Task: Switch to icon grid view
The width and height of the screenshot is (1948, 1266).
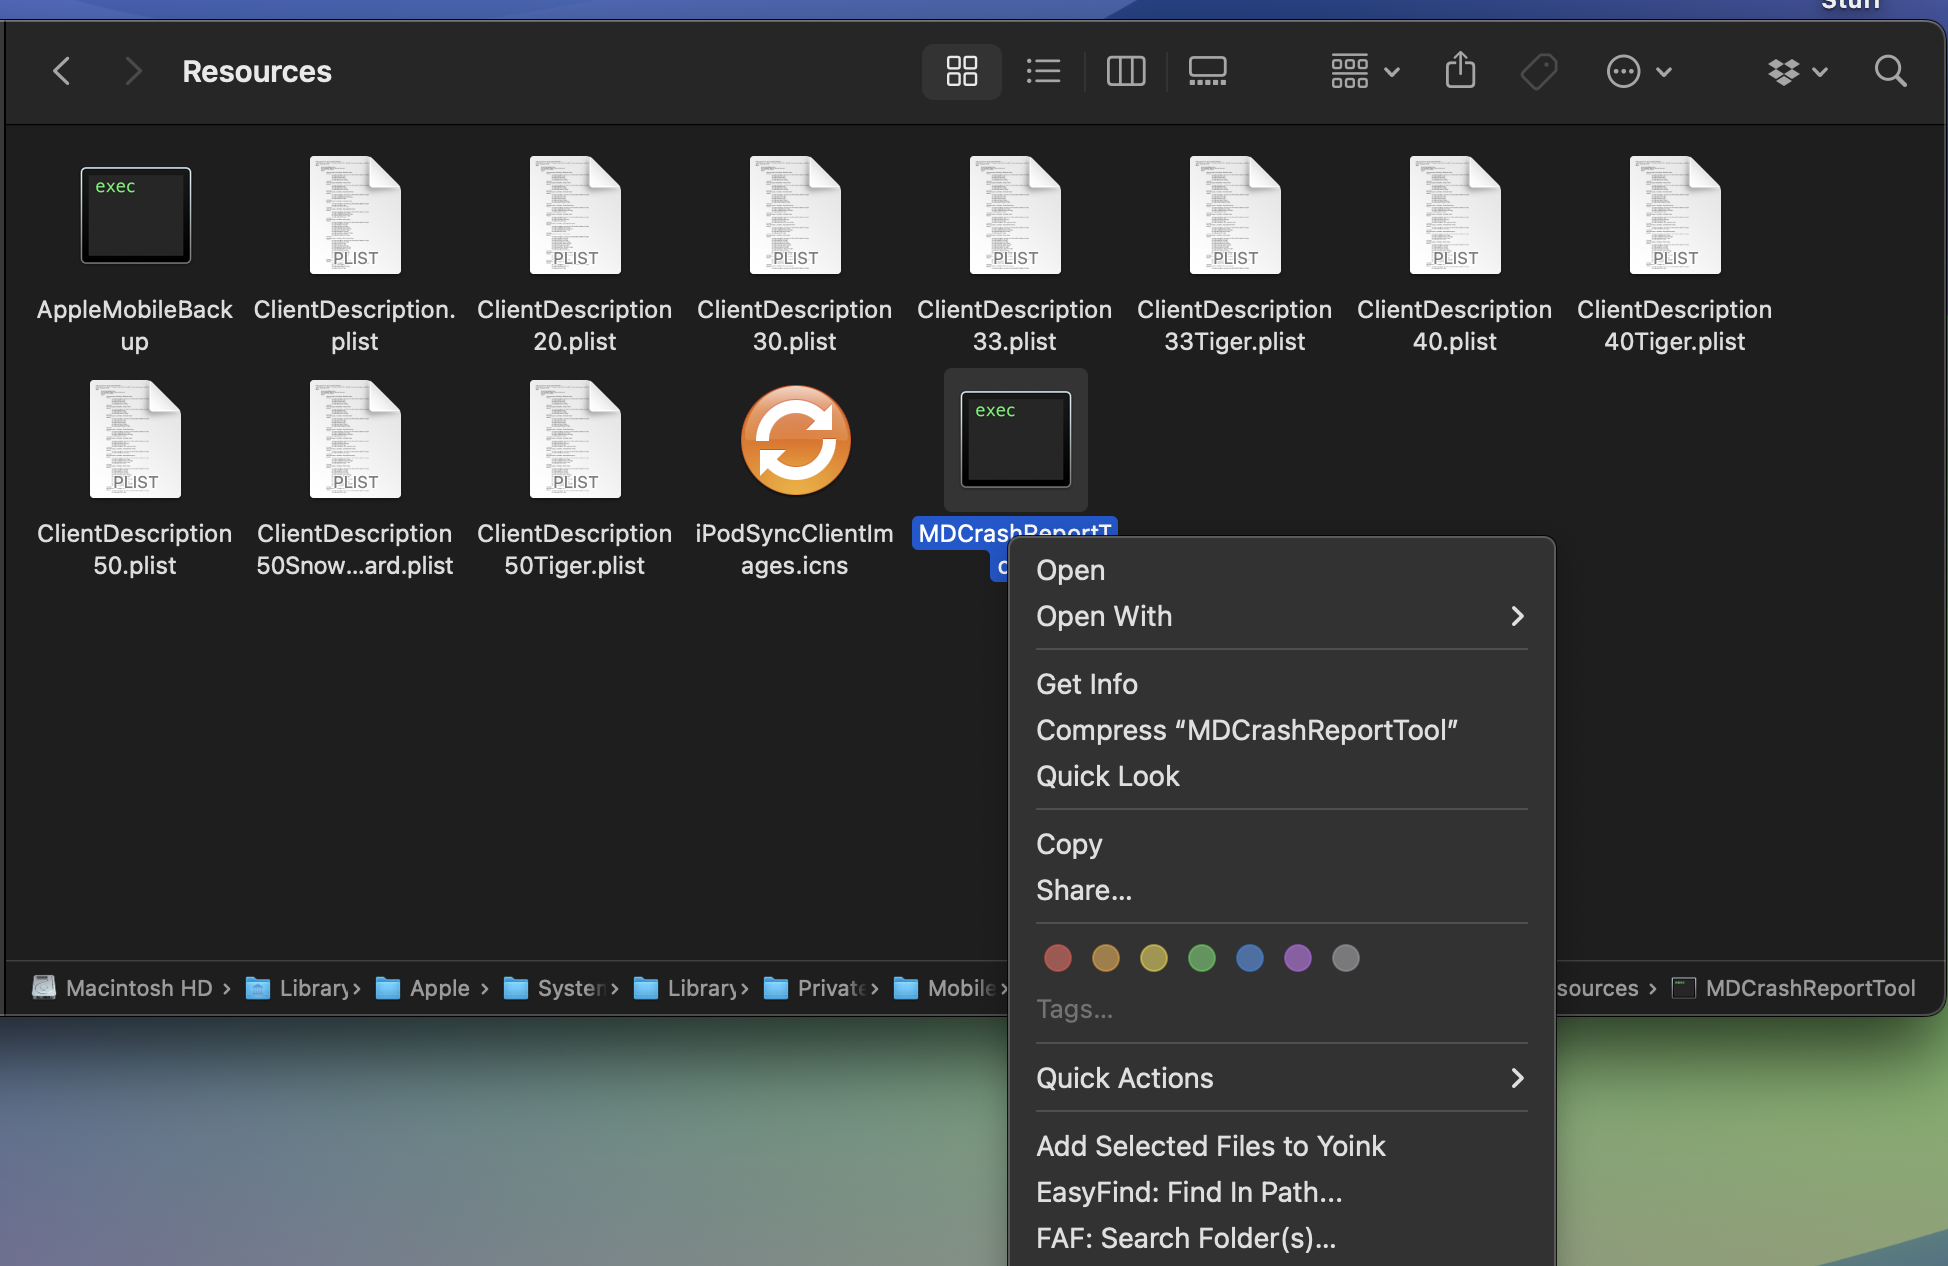Action: click(x=961, y=71)
